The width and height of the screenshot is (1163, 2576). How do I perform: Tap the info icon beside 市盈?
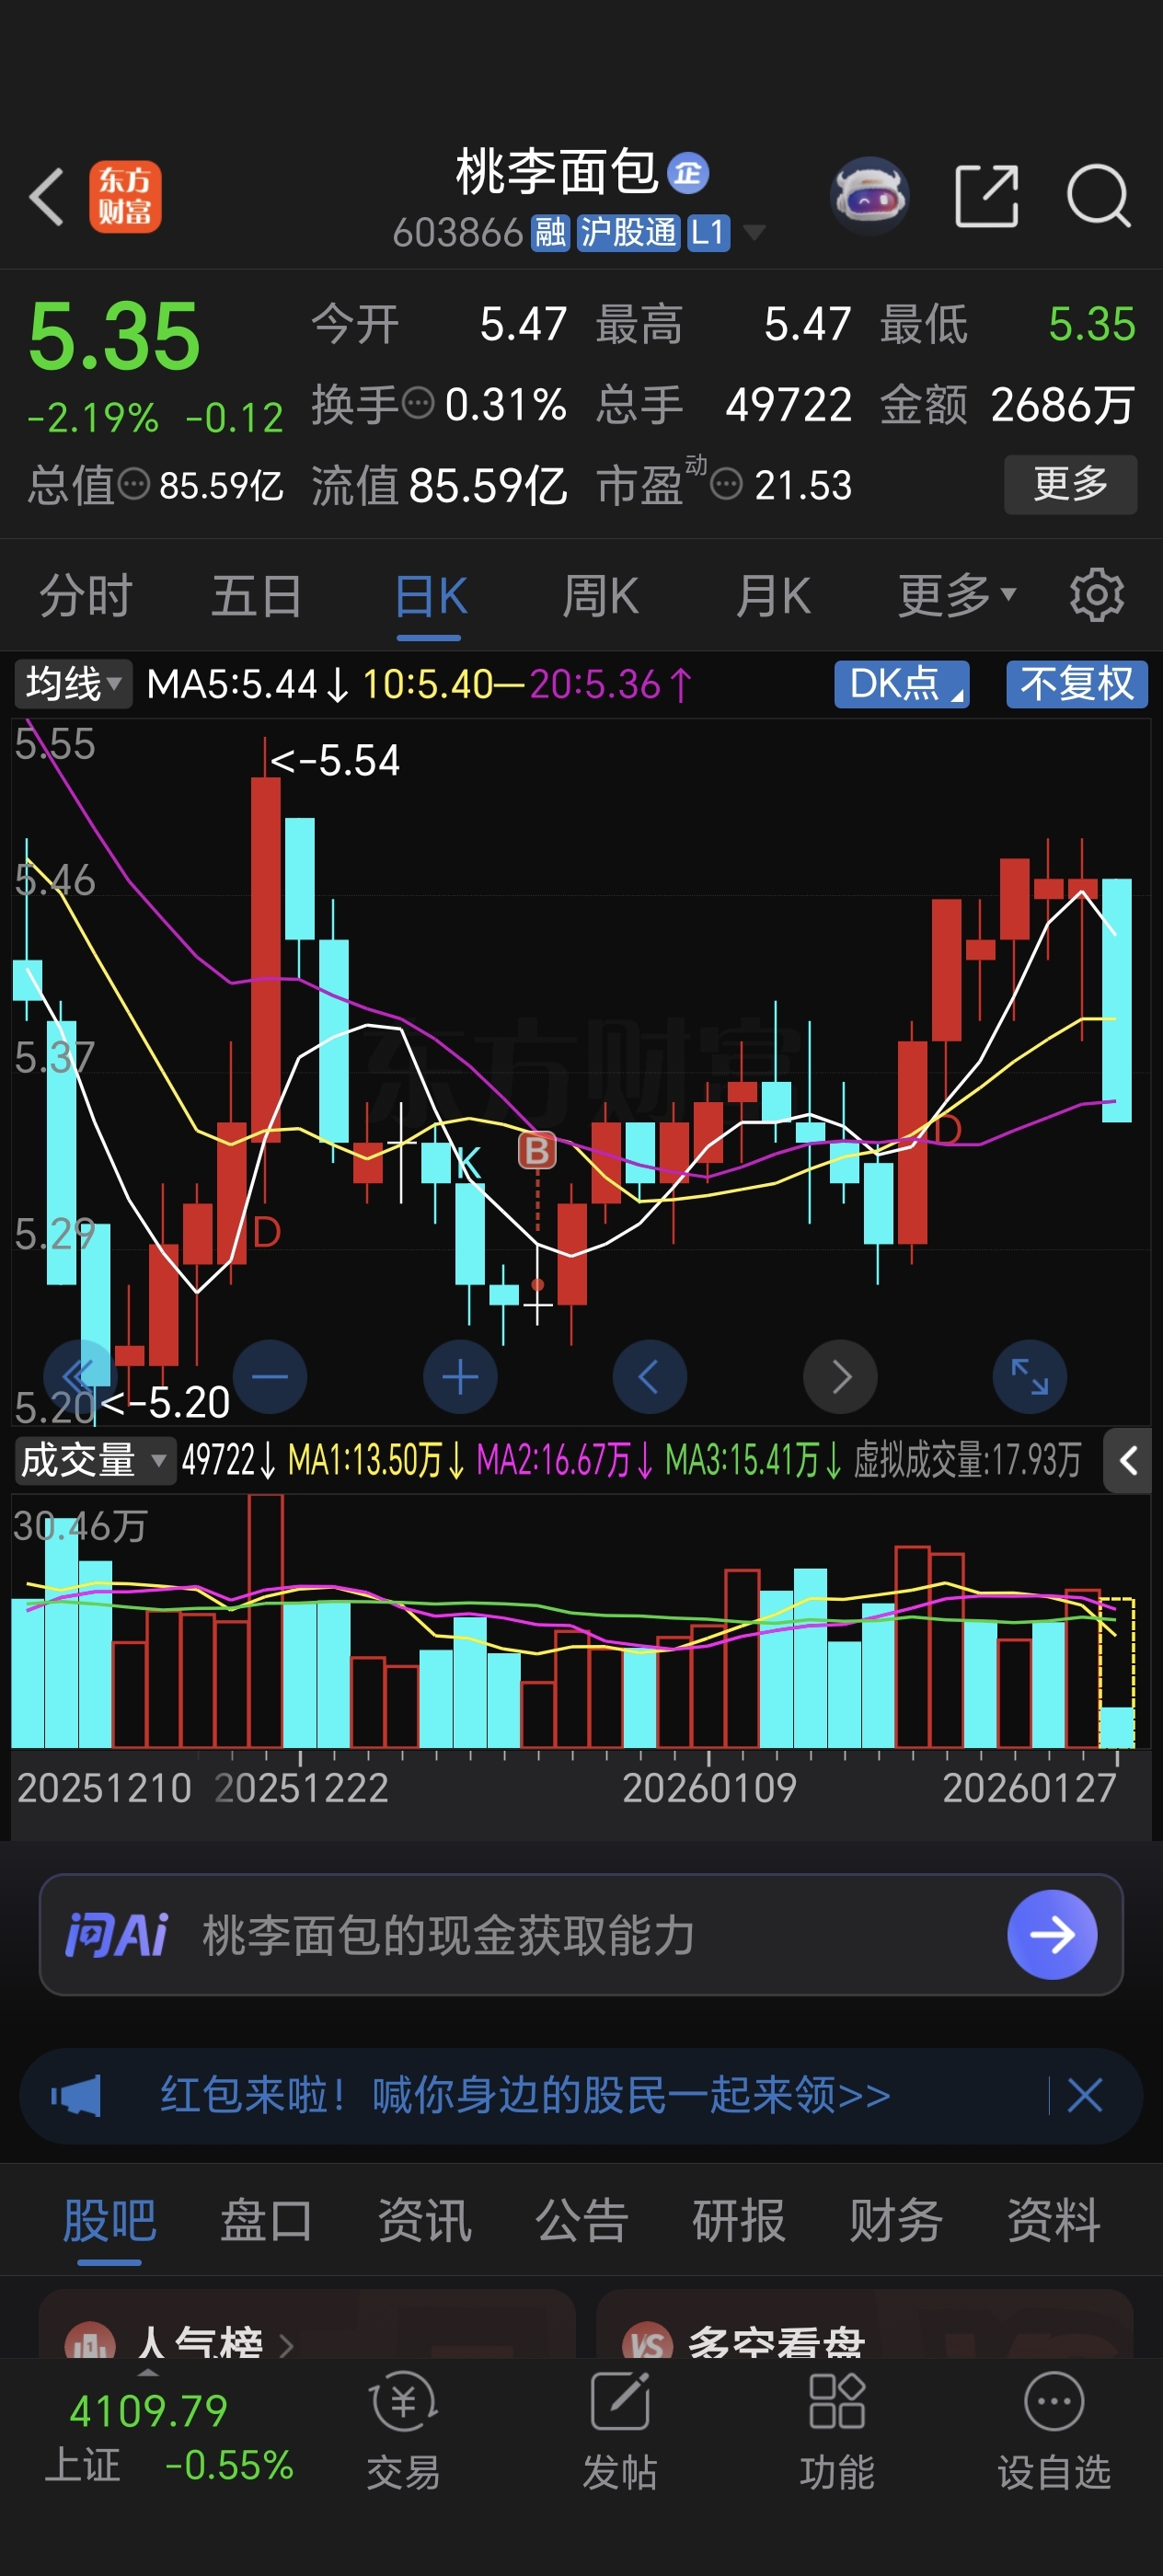click(x=726, y=485)
